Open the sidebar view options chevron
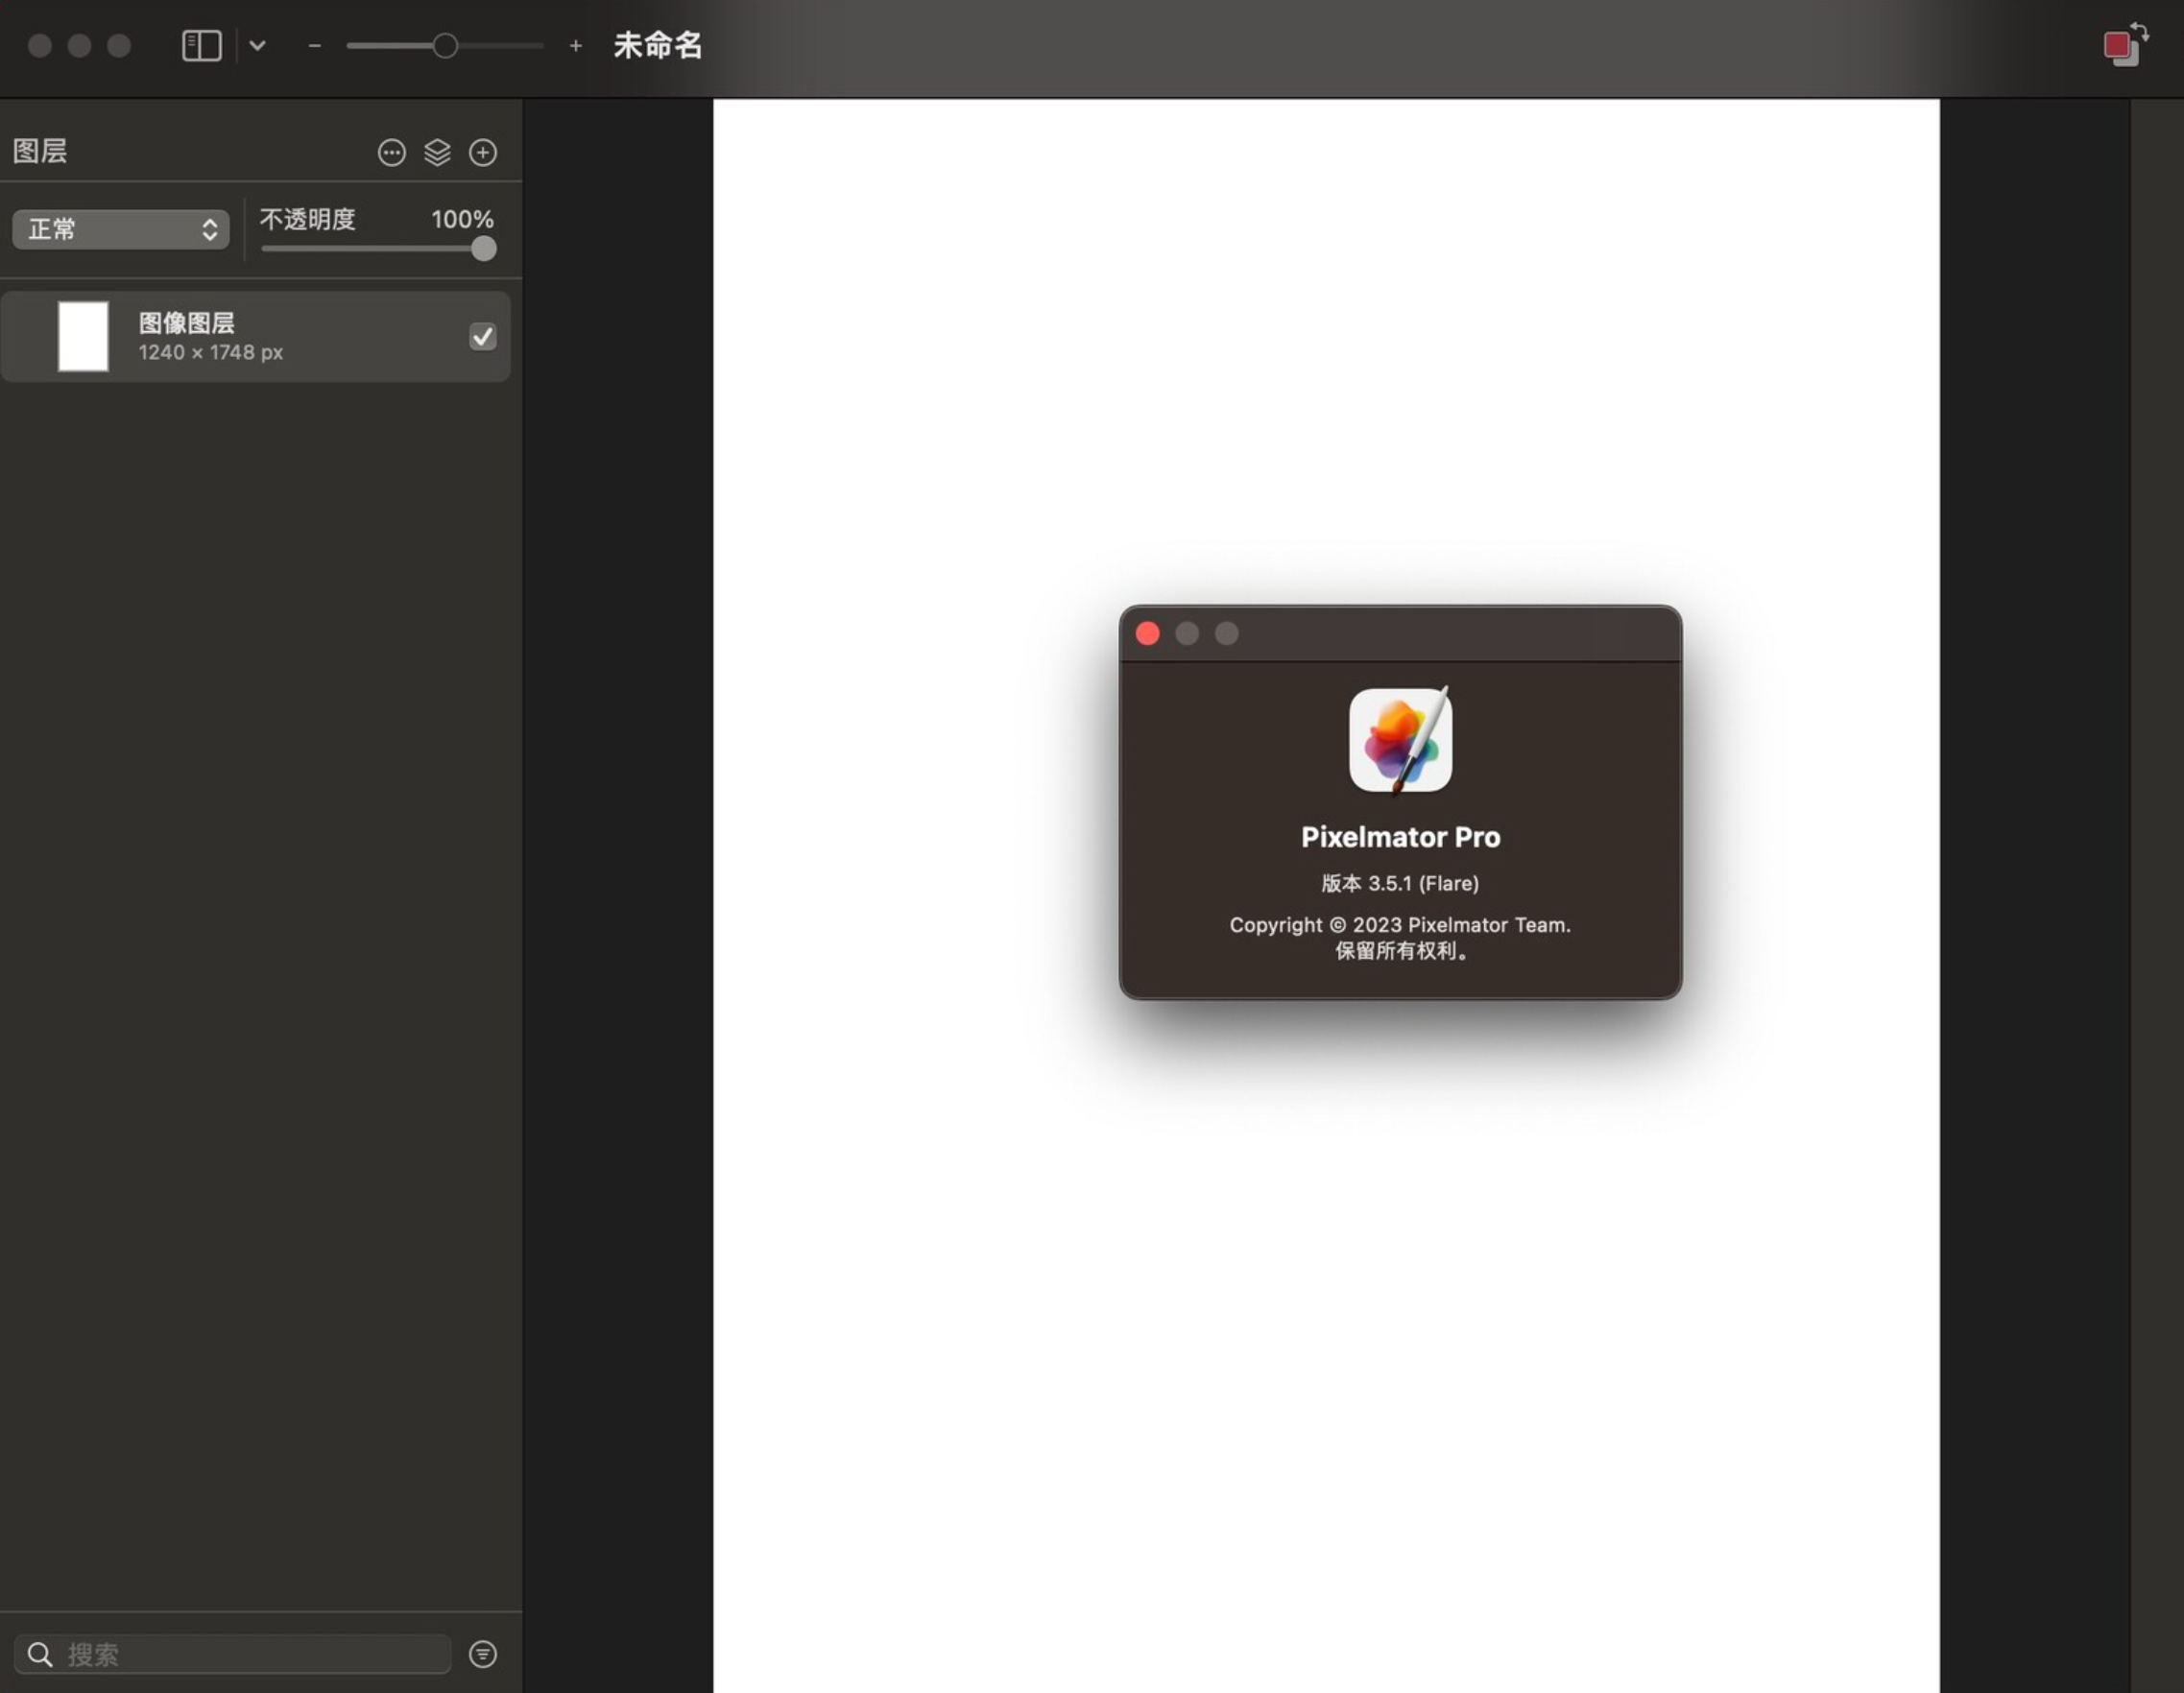Viewport: 2184px width, 1693px height. coord(257,45)
